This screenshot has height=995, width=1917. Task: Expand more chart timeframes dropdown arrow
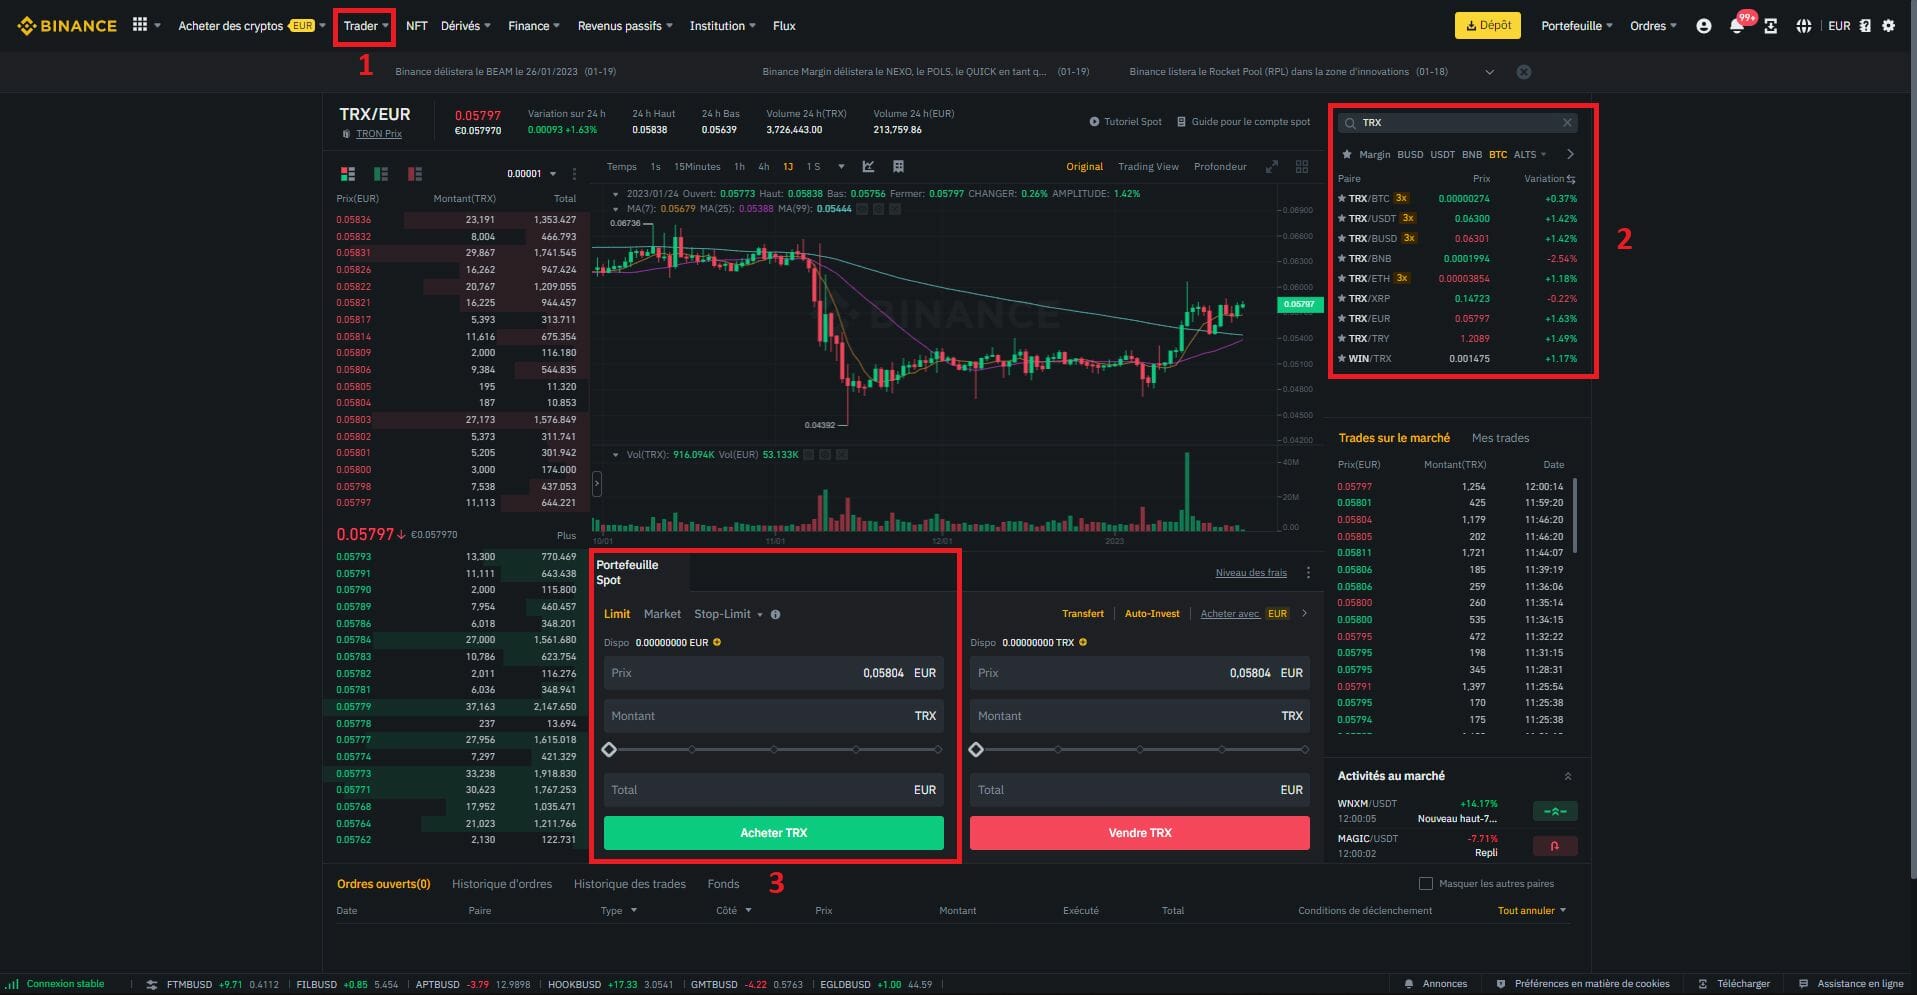click(841, 167)
